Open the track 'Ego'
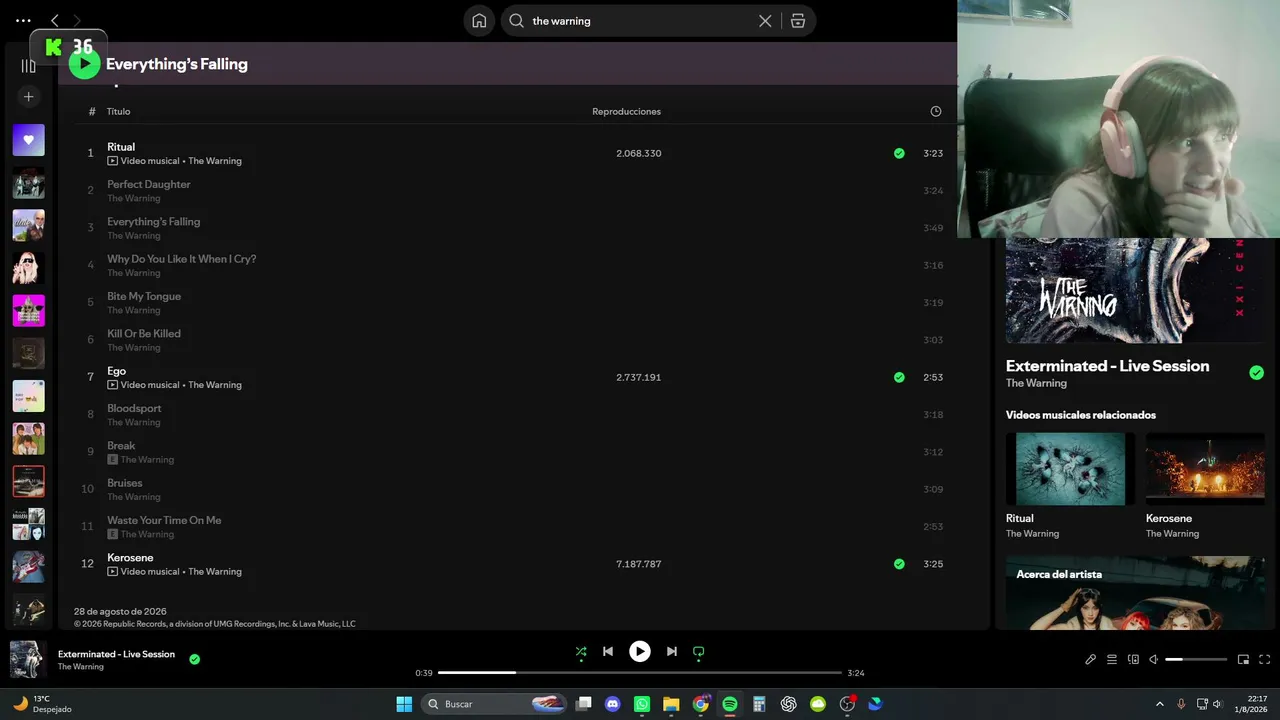Image resolution: width=1280 pixels, height=720 pixels. click(x=117, y=371)
